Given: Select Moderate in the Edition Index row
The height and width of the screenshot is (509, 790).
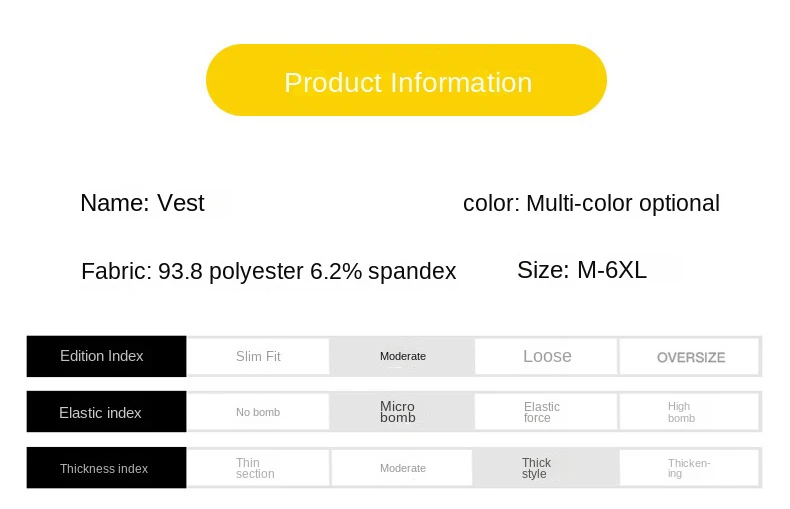Looking at the screenshot, I should [402, 356].
